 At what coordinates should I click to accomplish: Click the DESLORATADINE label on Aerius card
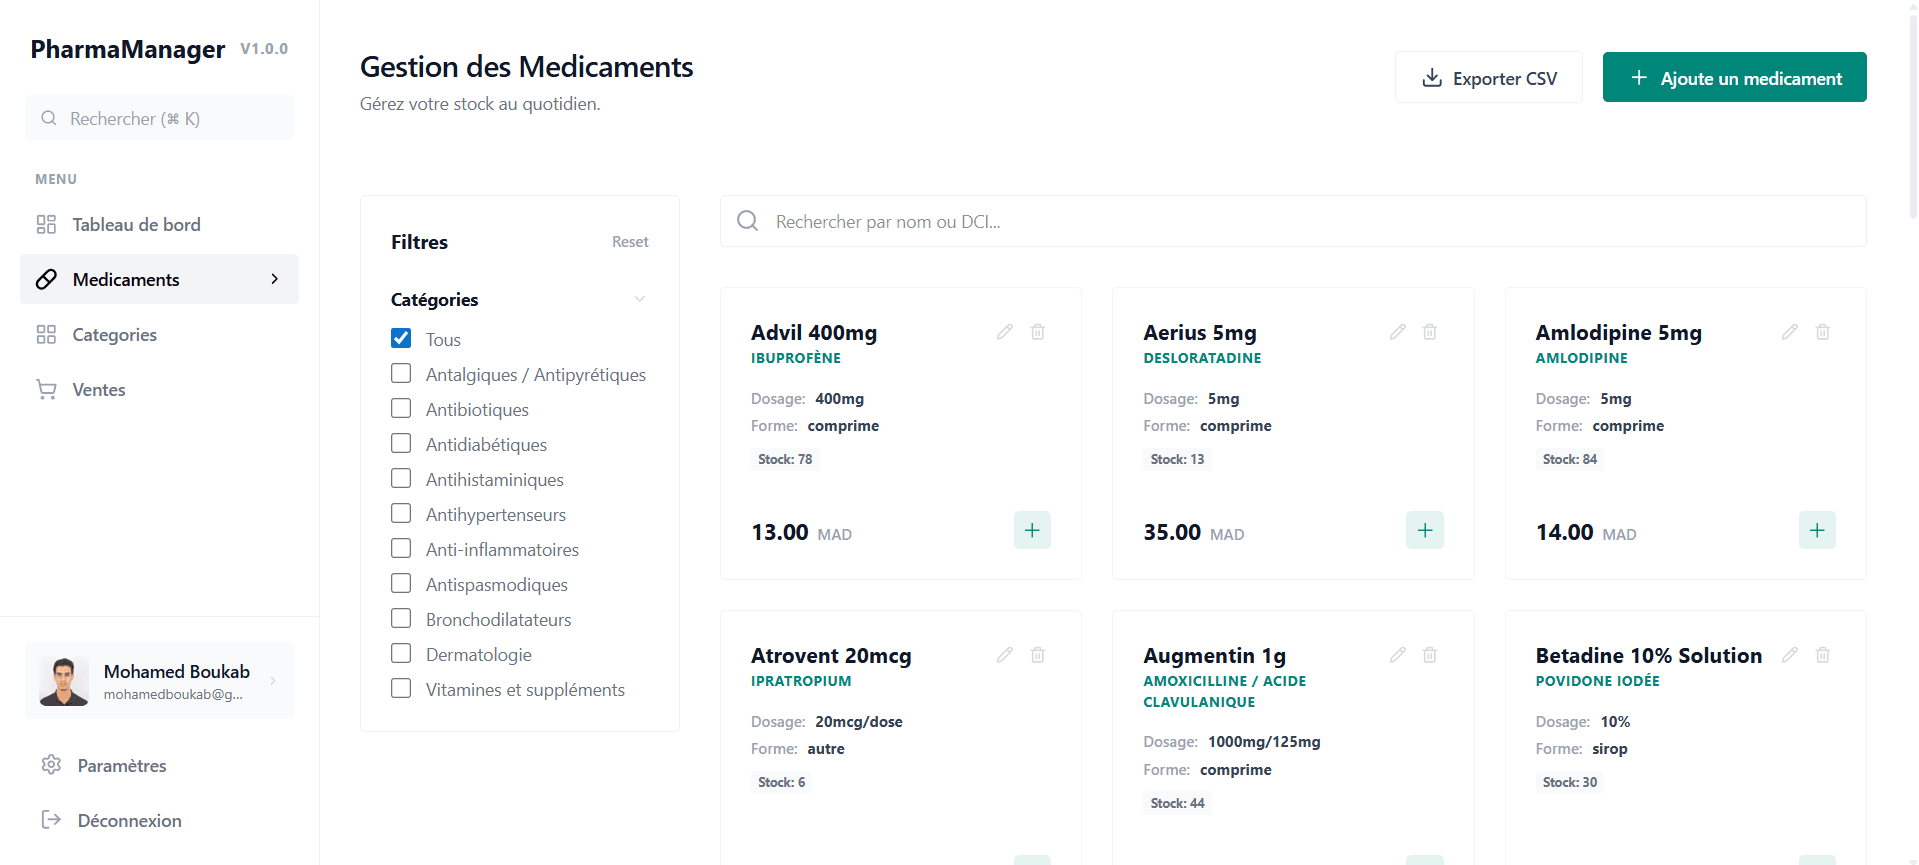pos(1202,358)
